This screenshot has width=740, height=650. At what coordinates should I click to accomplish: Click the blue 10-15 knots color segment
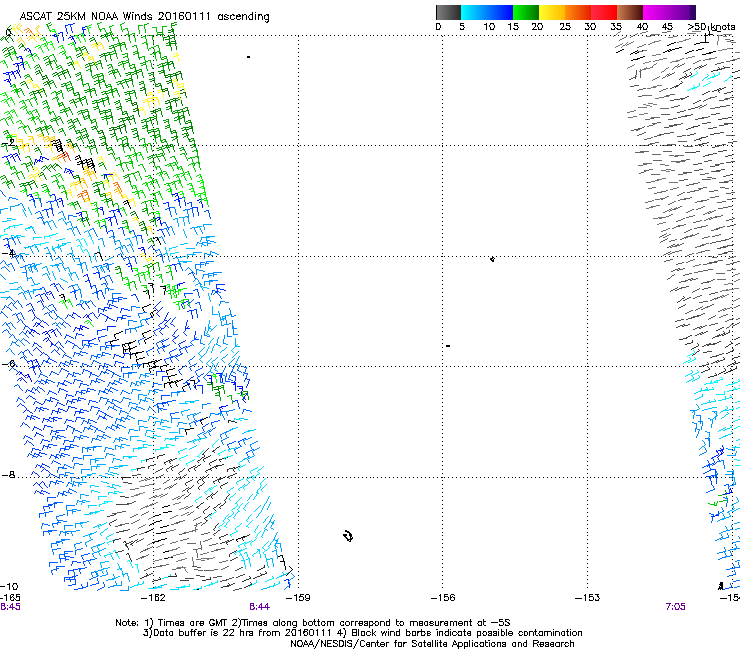500,12
